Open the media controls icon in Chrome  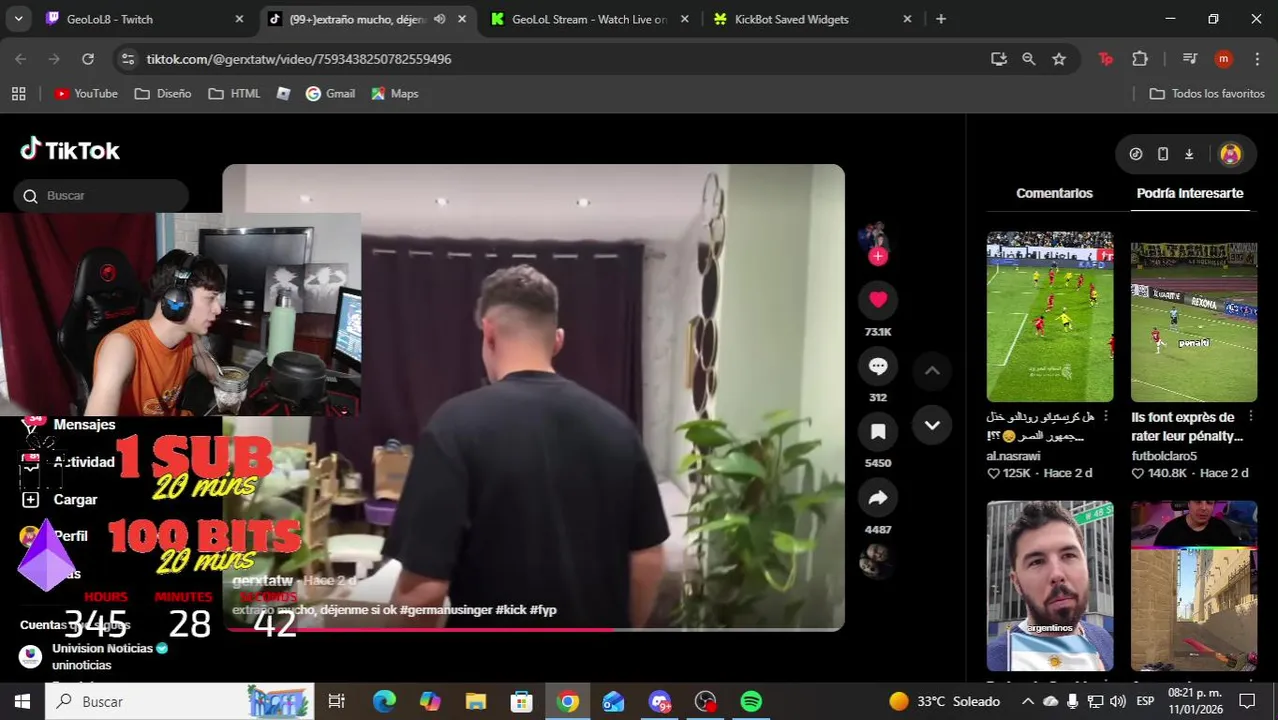click(1190, 59)
